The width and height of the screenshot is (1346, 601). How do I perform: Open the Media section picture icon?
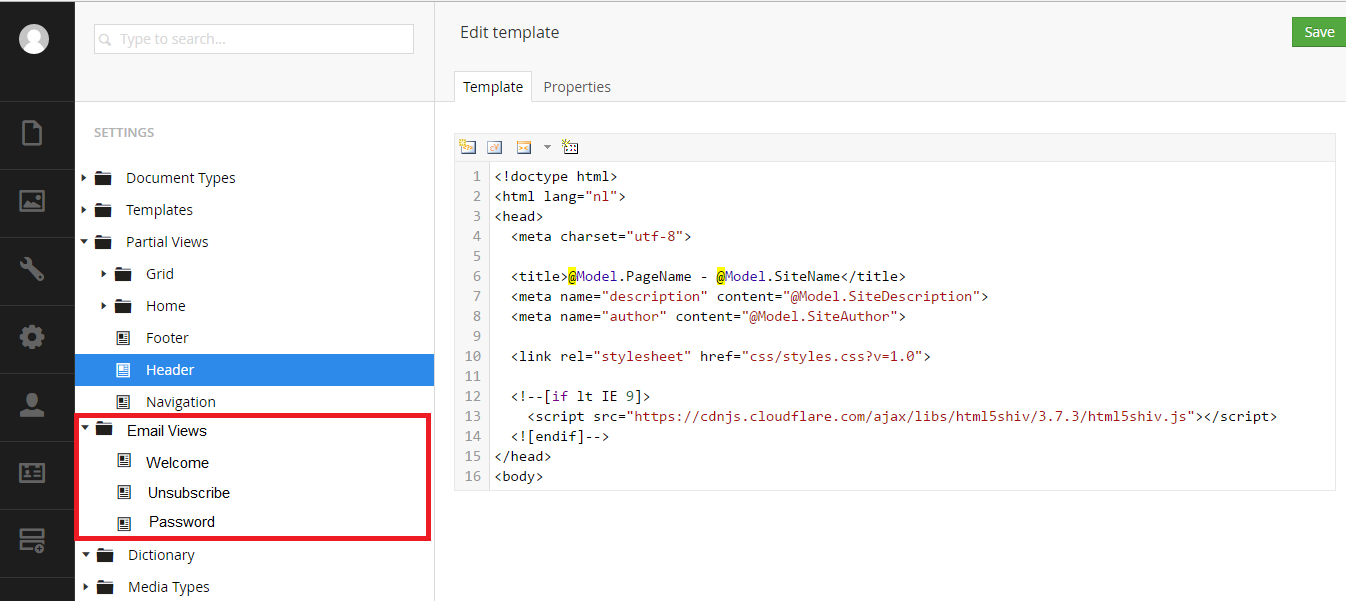click(x=32, y=200)
